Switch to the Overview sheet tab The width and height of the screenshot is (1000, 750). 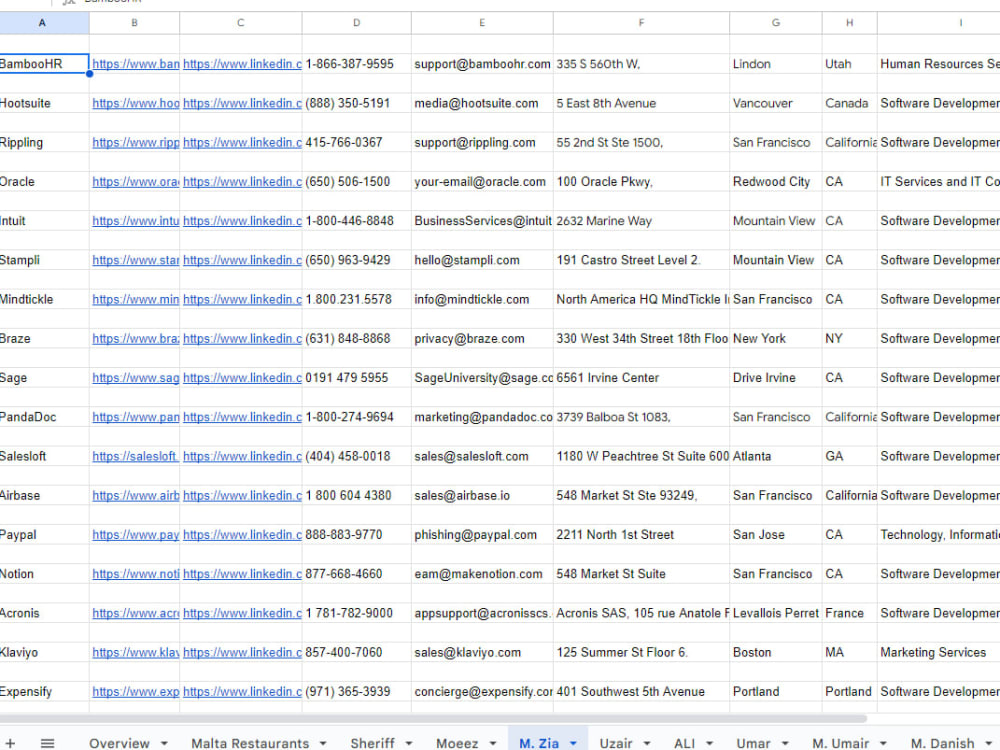[x=119, y=743]
